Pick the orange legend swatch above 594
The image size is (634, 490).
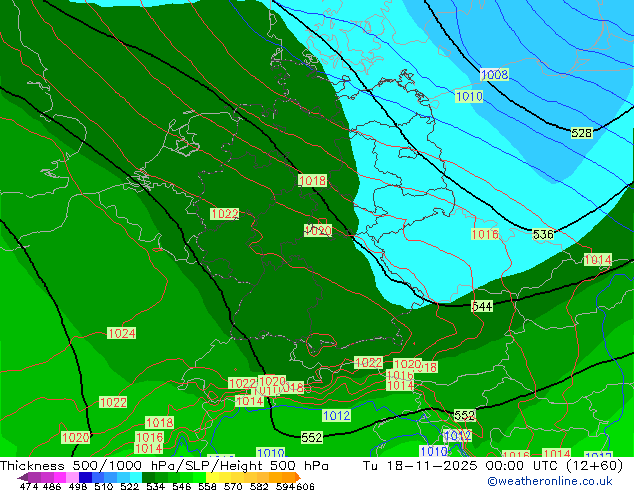point(287,477)
